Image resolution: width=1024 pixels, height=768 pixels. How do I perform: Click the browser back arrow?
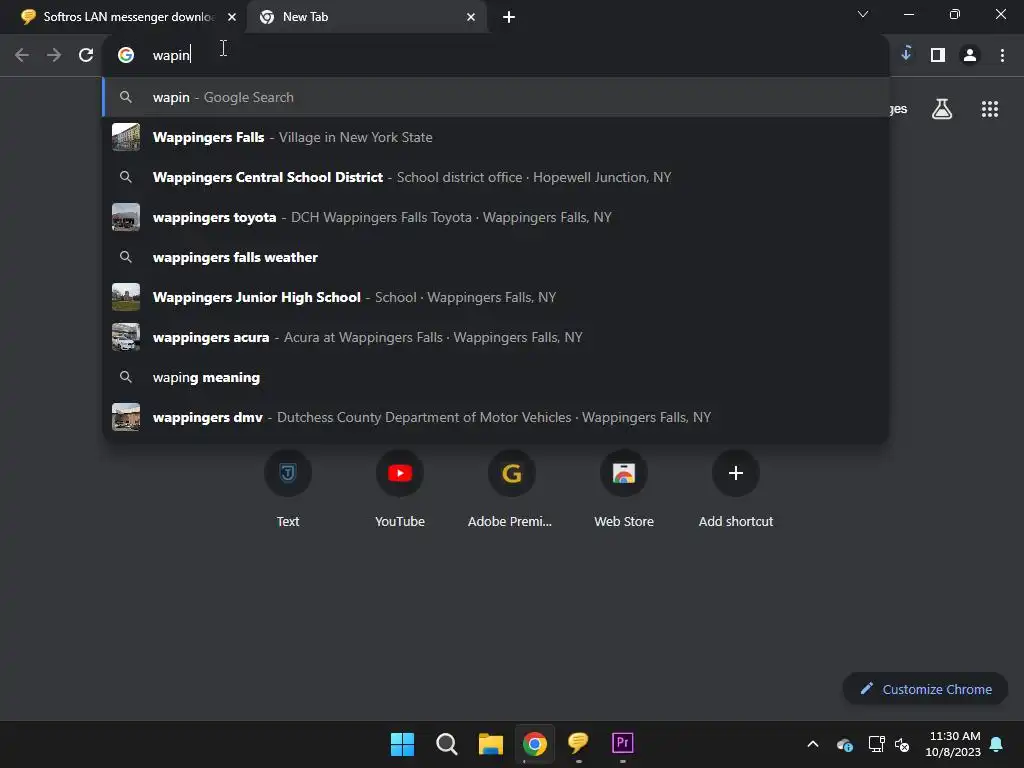(x=22, y=55)
